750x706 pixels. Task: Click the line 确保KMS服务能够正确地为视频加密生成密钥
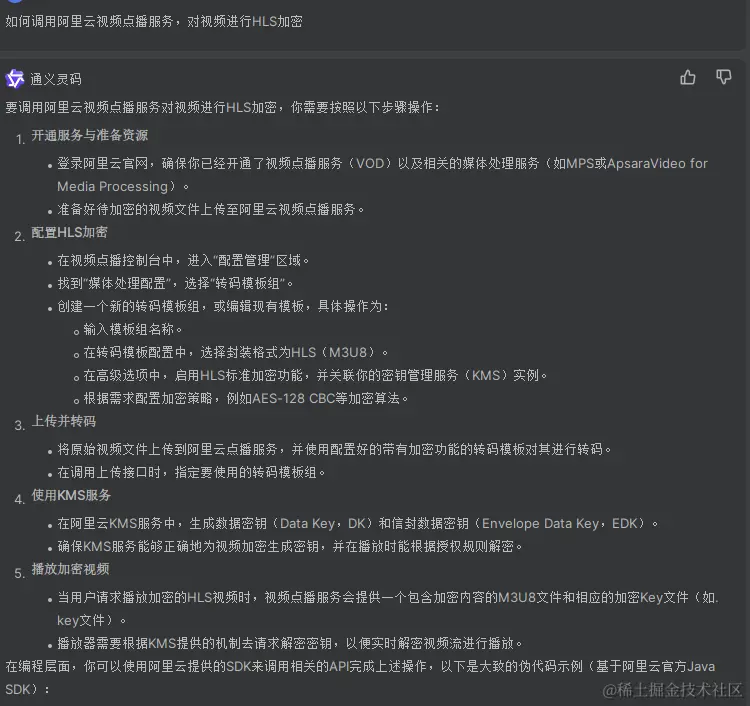[290, 547]
